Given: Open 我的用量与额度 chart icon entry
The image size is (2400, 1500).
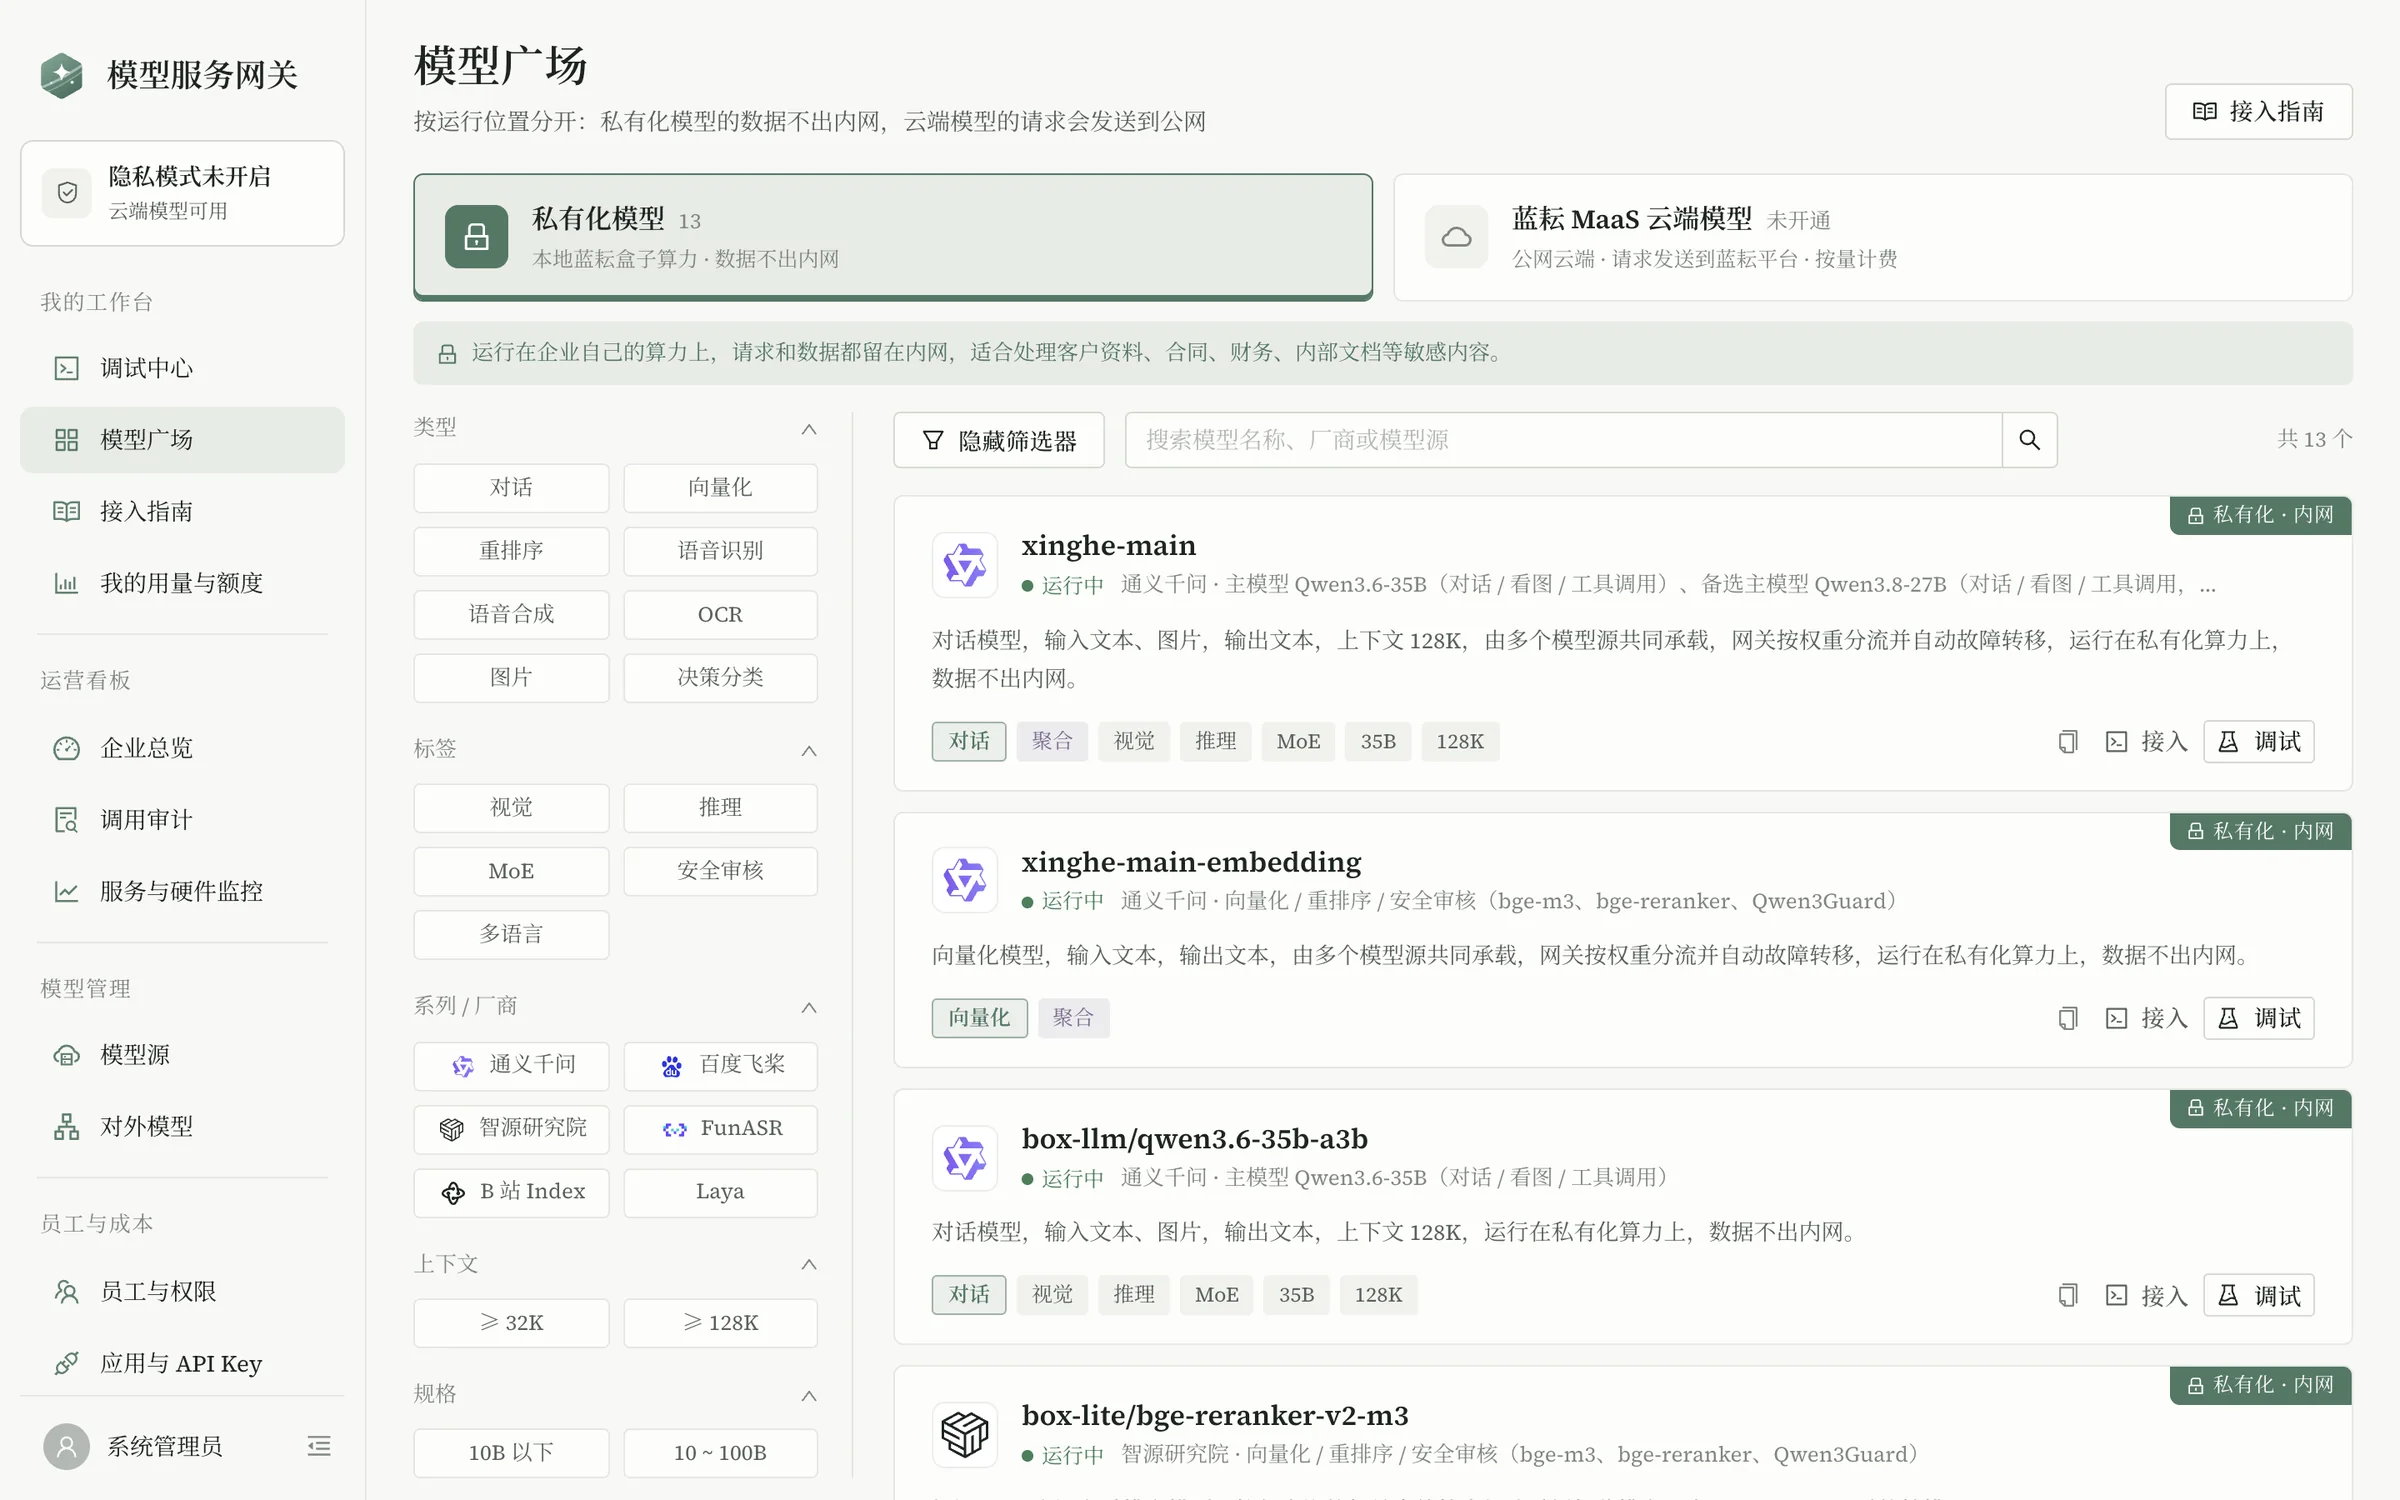Looking at the screenshot, I should (x=182, y=583).
